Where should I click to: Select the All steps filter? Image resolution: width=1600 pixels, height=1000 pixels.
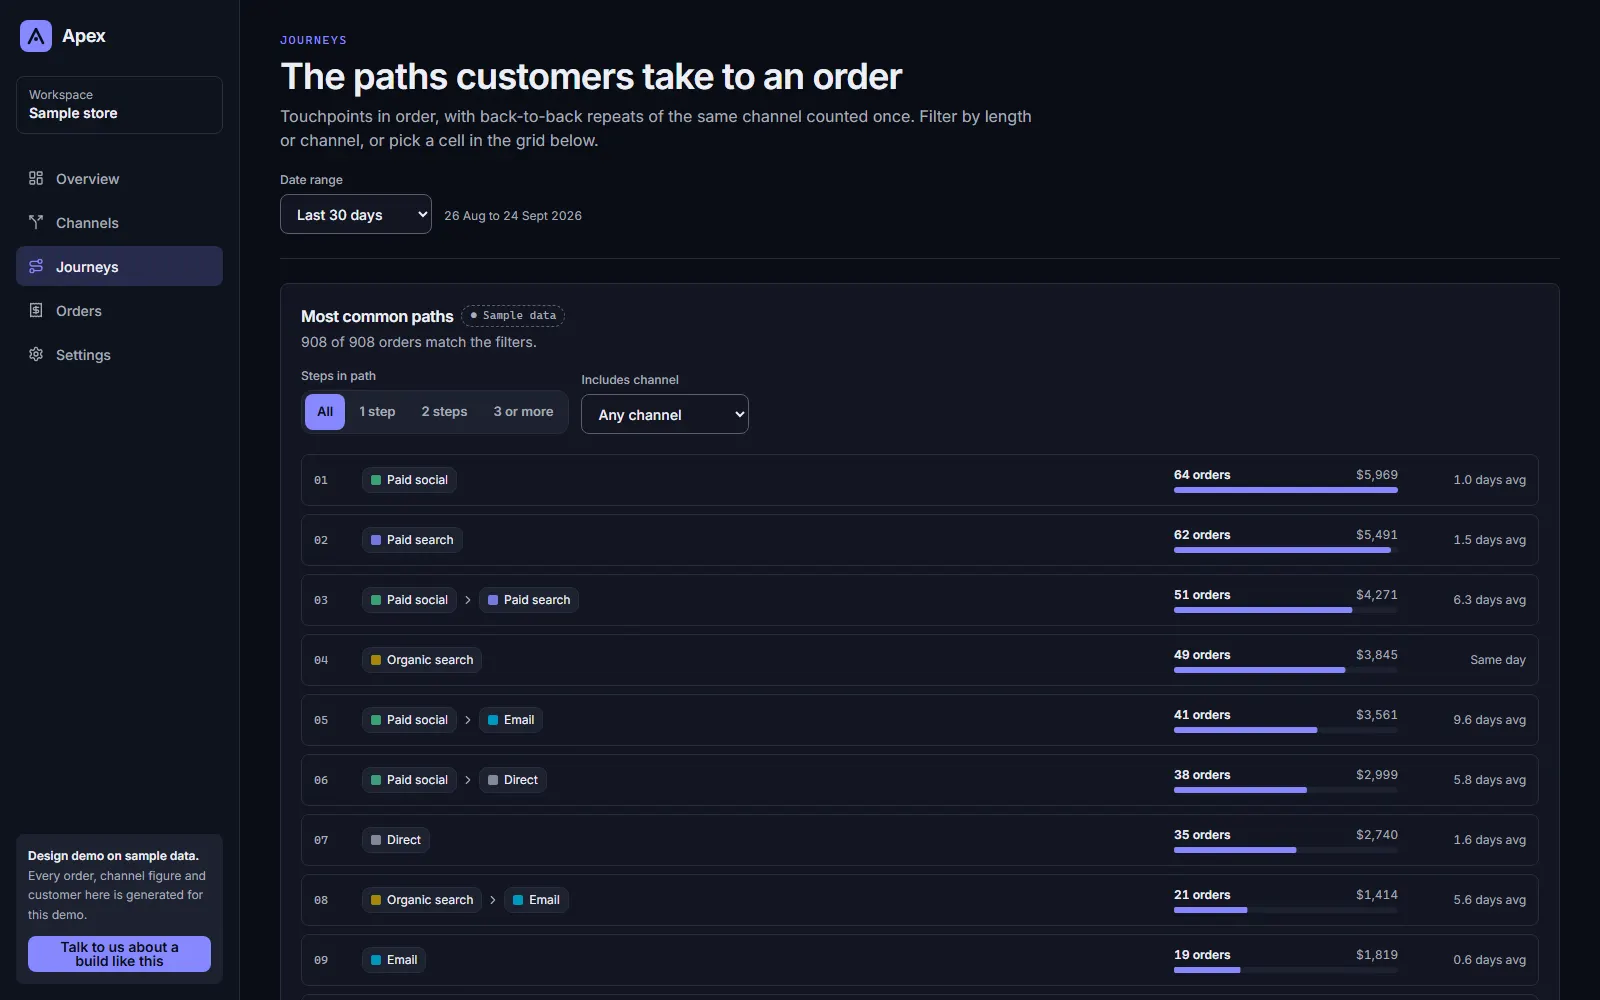(x=325, y=412)
